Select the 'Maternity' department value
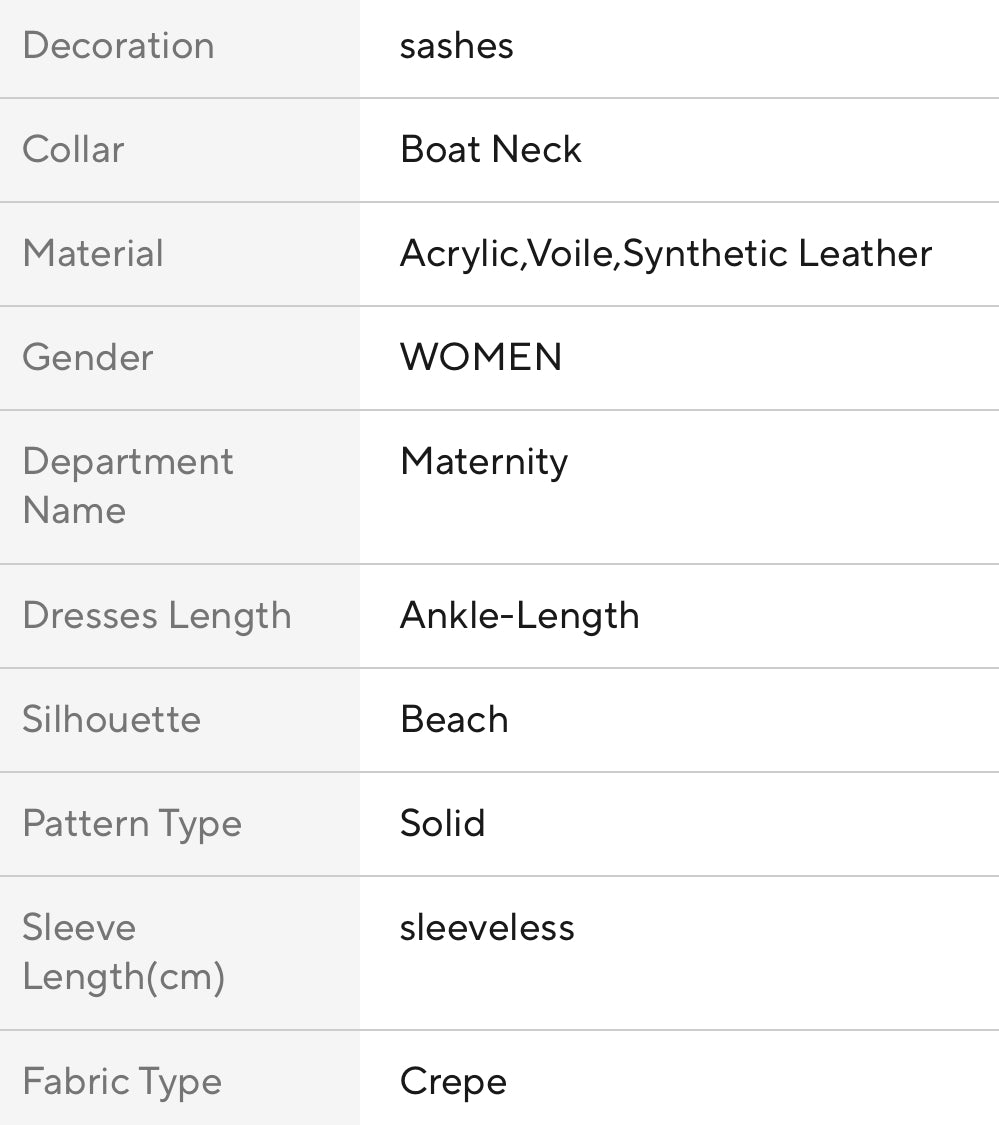This screenshot has height=1125, width=999. (x=484, y=462)
